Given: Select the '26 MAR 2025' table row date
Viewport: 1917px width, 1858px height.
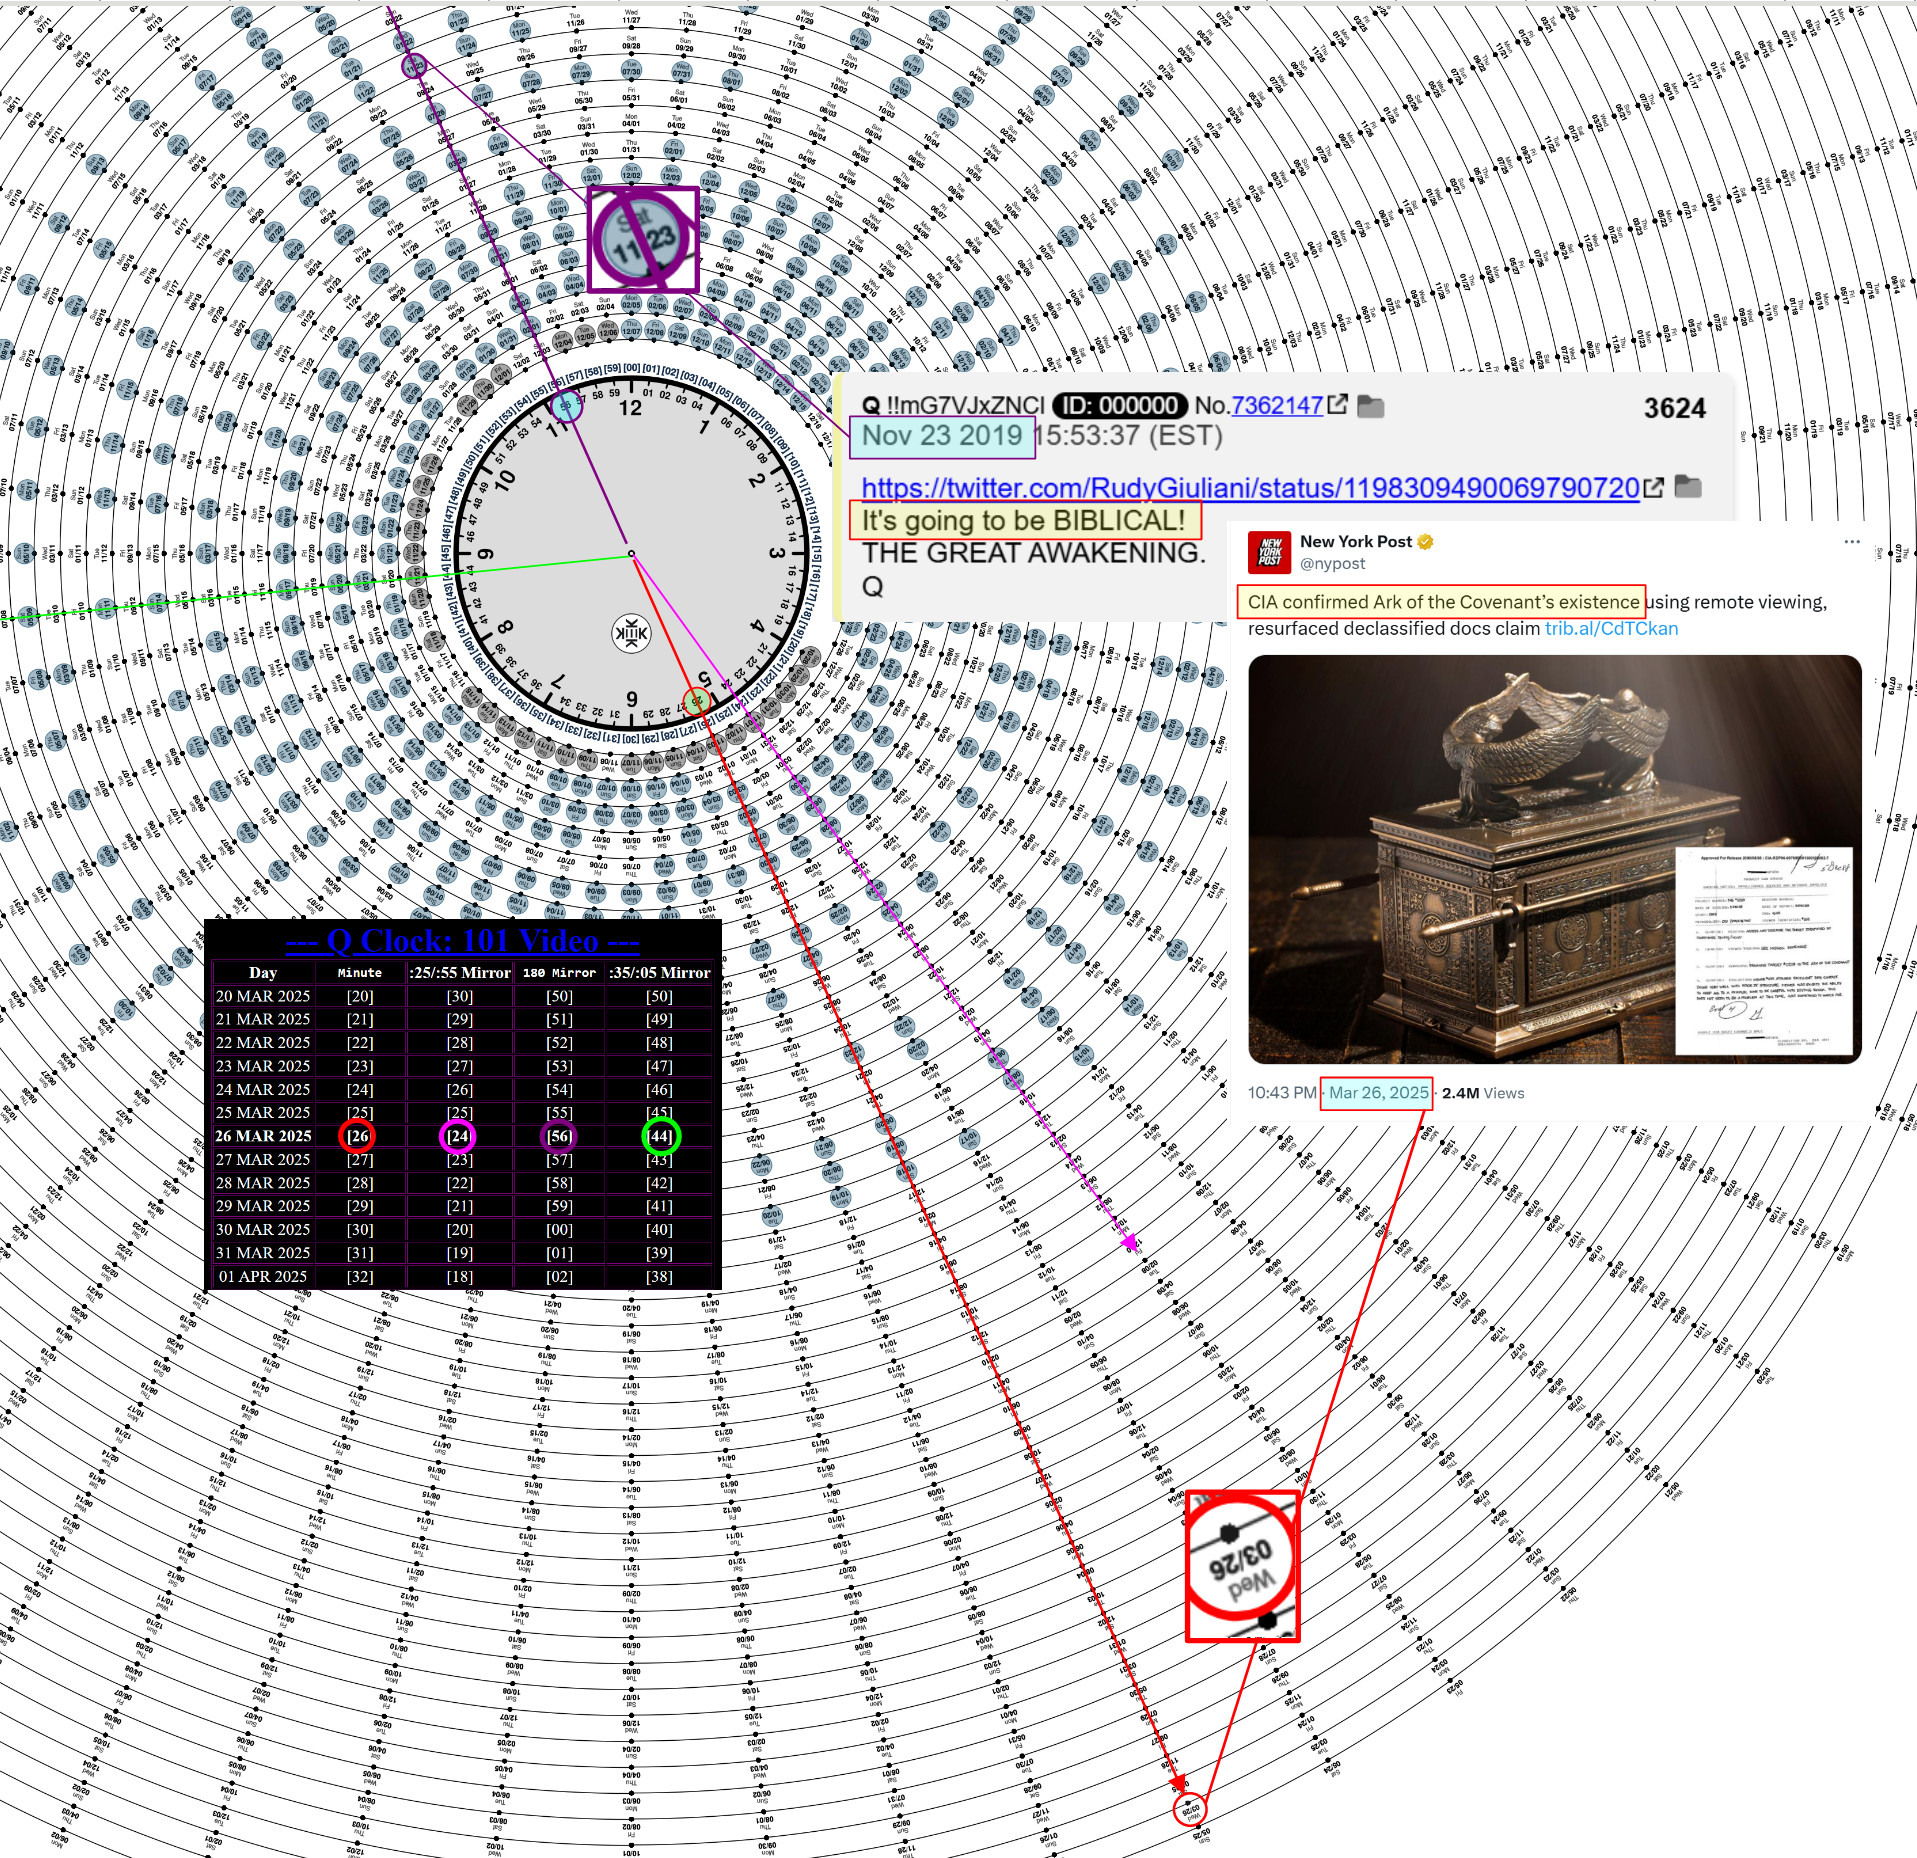Looking at the screenshot, I should pos(263,1136).
